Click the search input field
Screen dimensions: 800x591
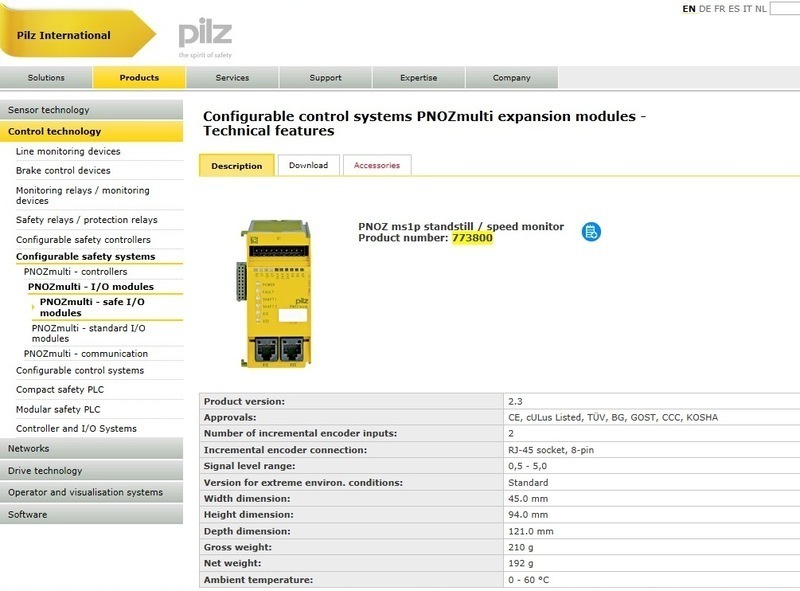[x=785, y=8]
